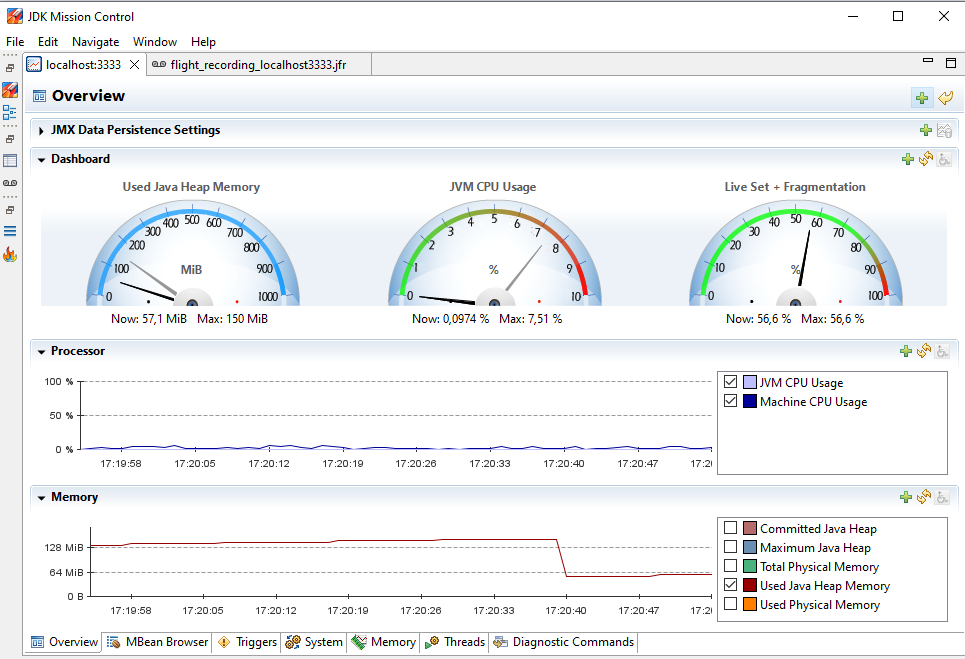Add attribute to the Memory chart
Image resolution: width=965 pixels, height=659 pixels.
[906, 497]
